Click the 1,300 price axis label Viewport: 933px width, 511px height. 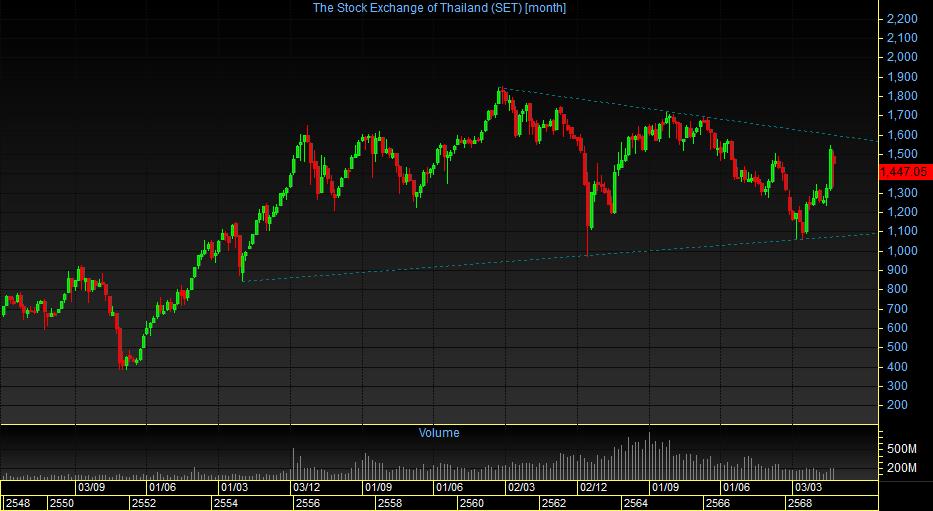coord(901,193)
